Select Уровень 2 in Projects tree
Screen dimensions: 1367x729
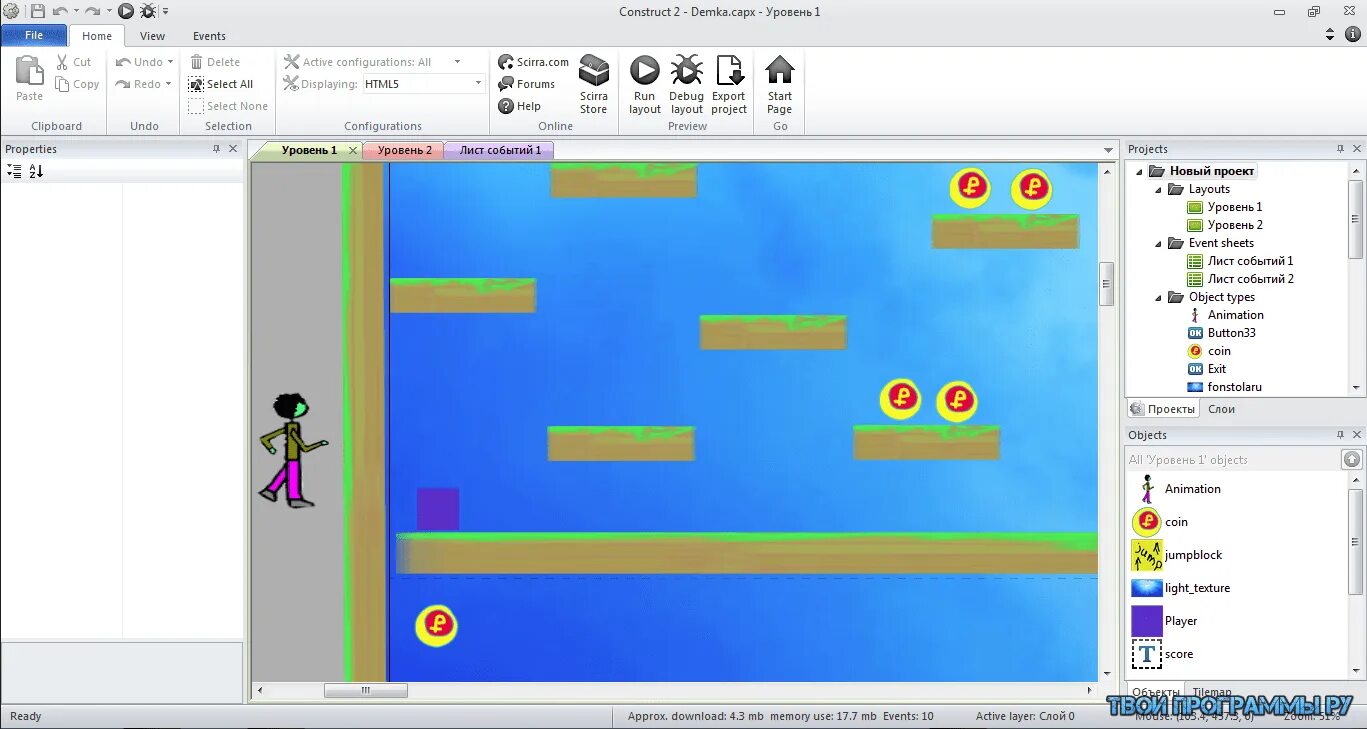(1225, 225)
